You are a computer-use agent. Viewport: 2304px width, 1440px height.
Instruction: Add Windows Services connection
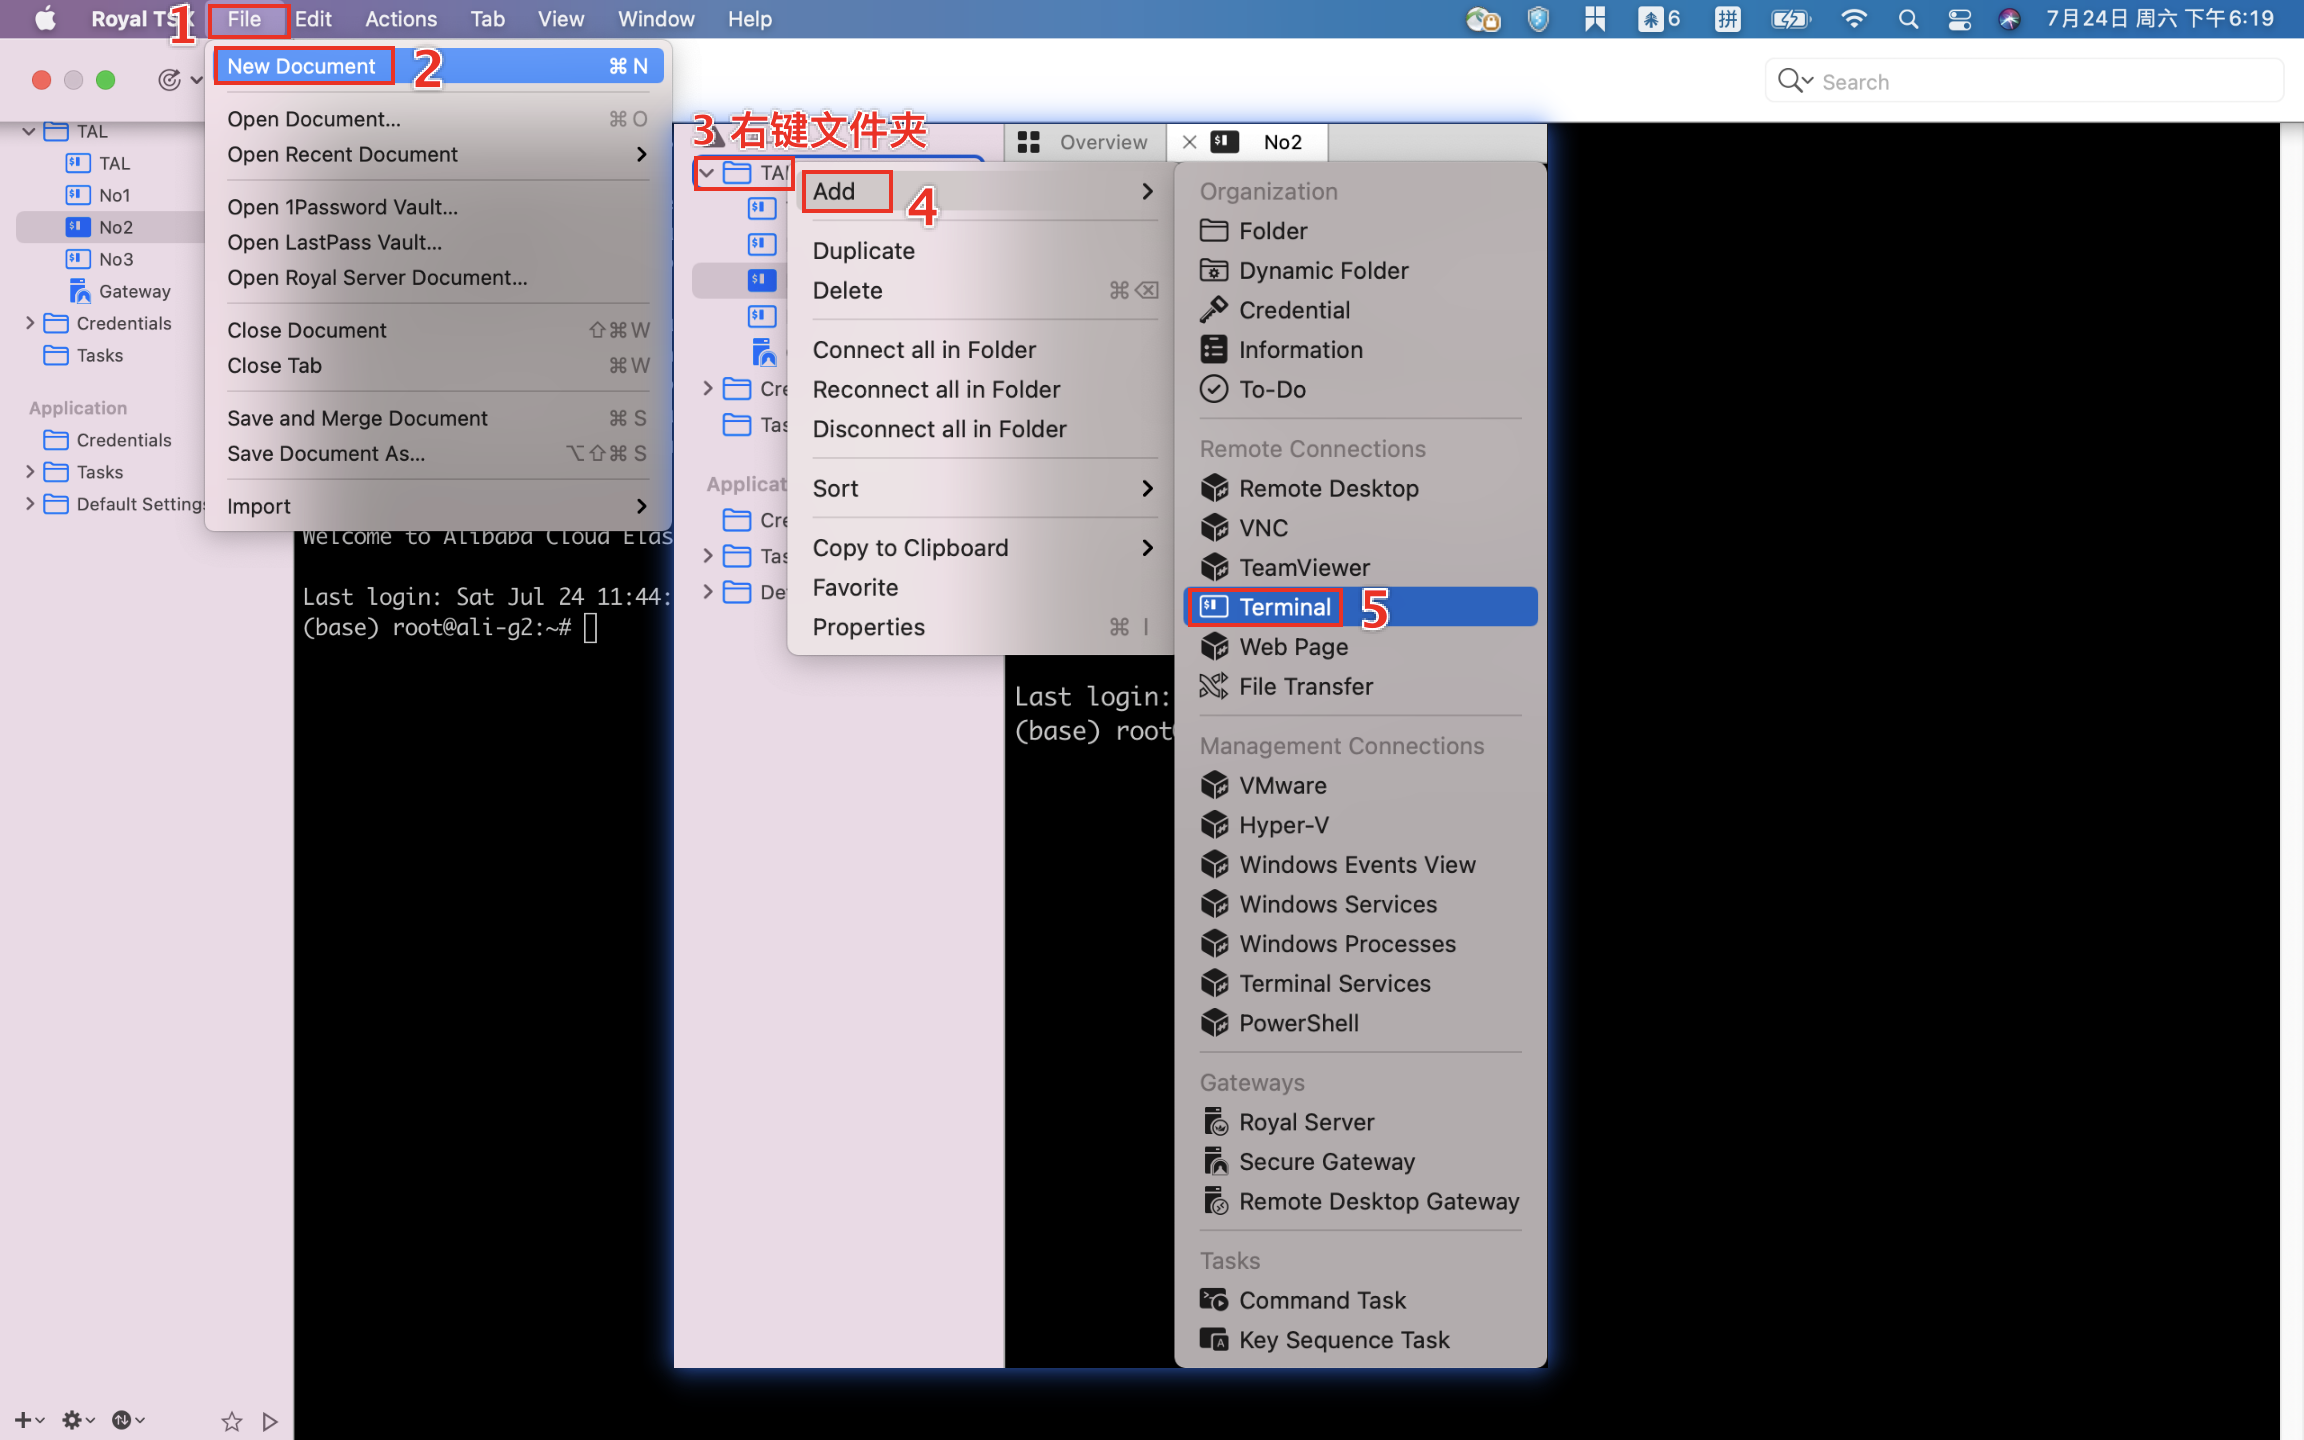pos(1360,904)
